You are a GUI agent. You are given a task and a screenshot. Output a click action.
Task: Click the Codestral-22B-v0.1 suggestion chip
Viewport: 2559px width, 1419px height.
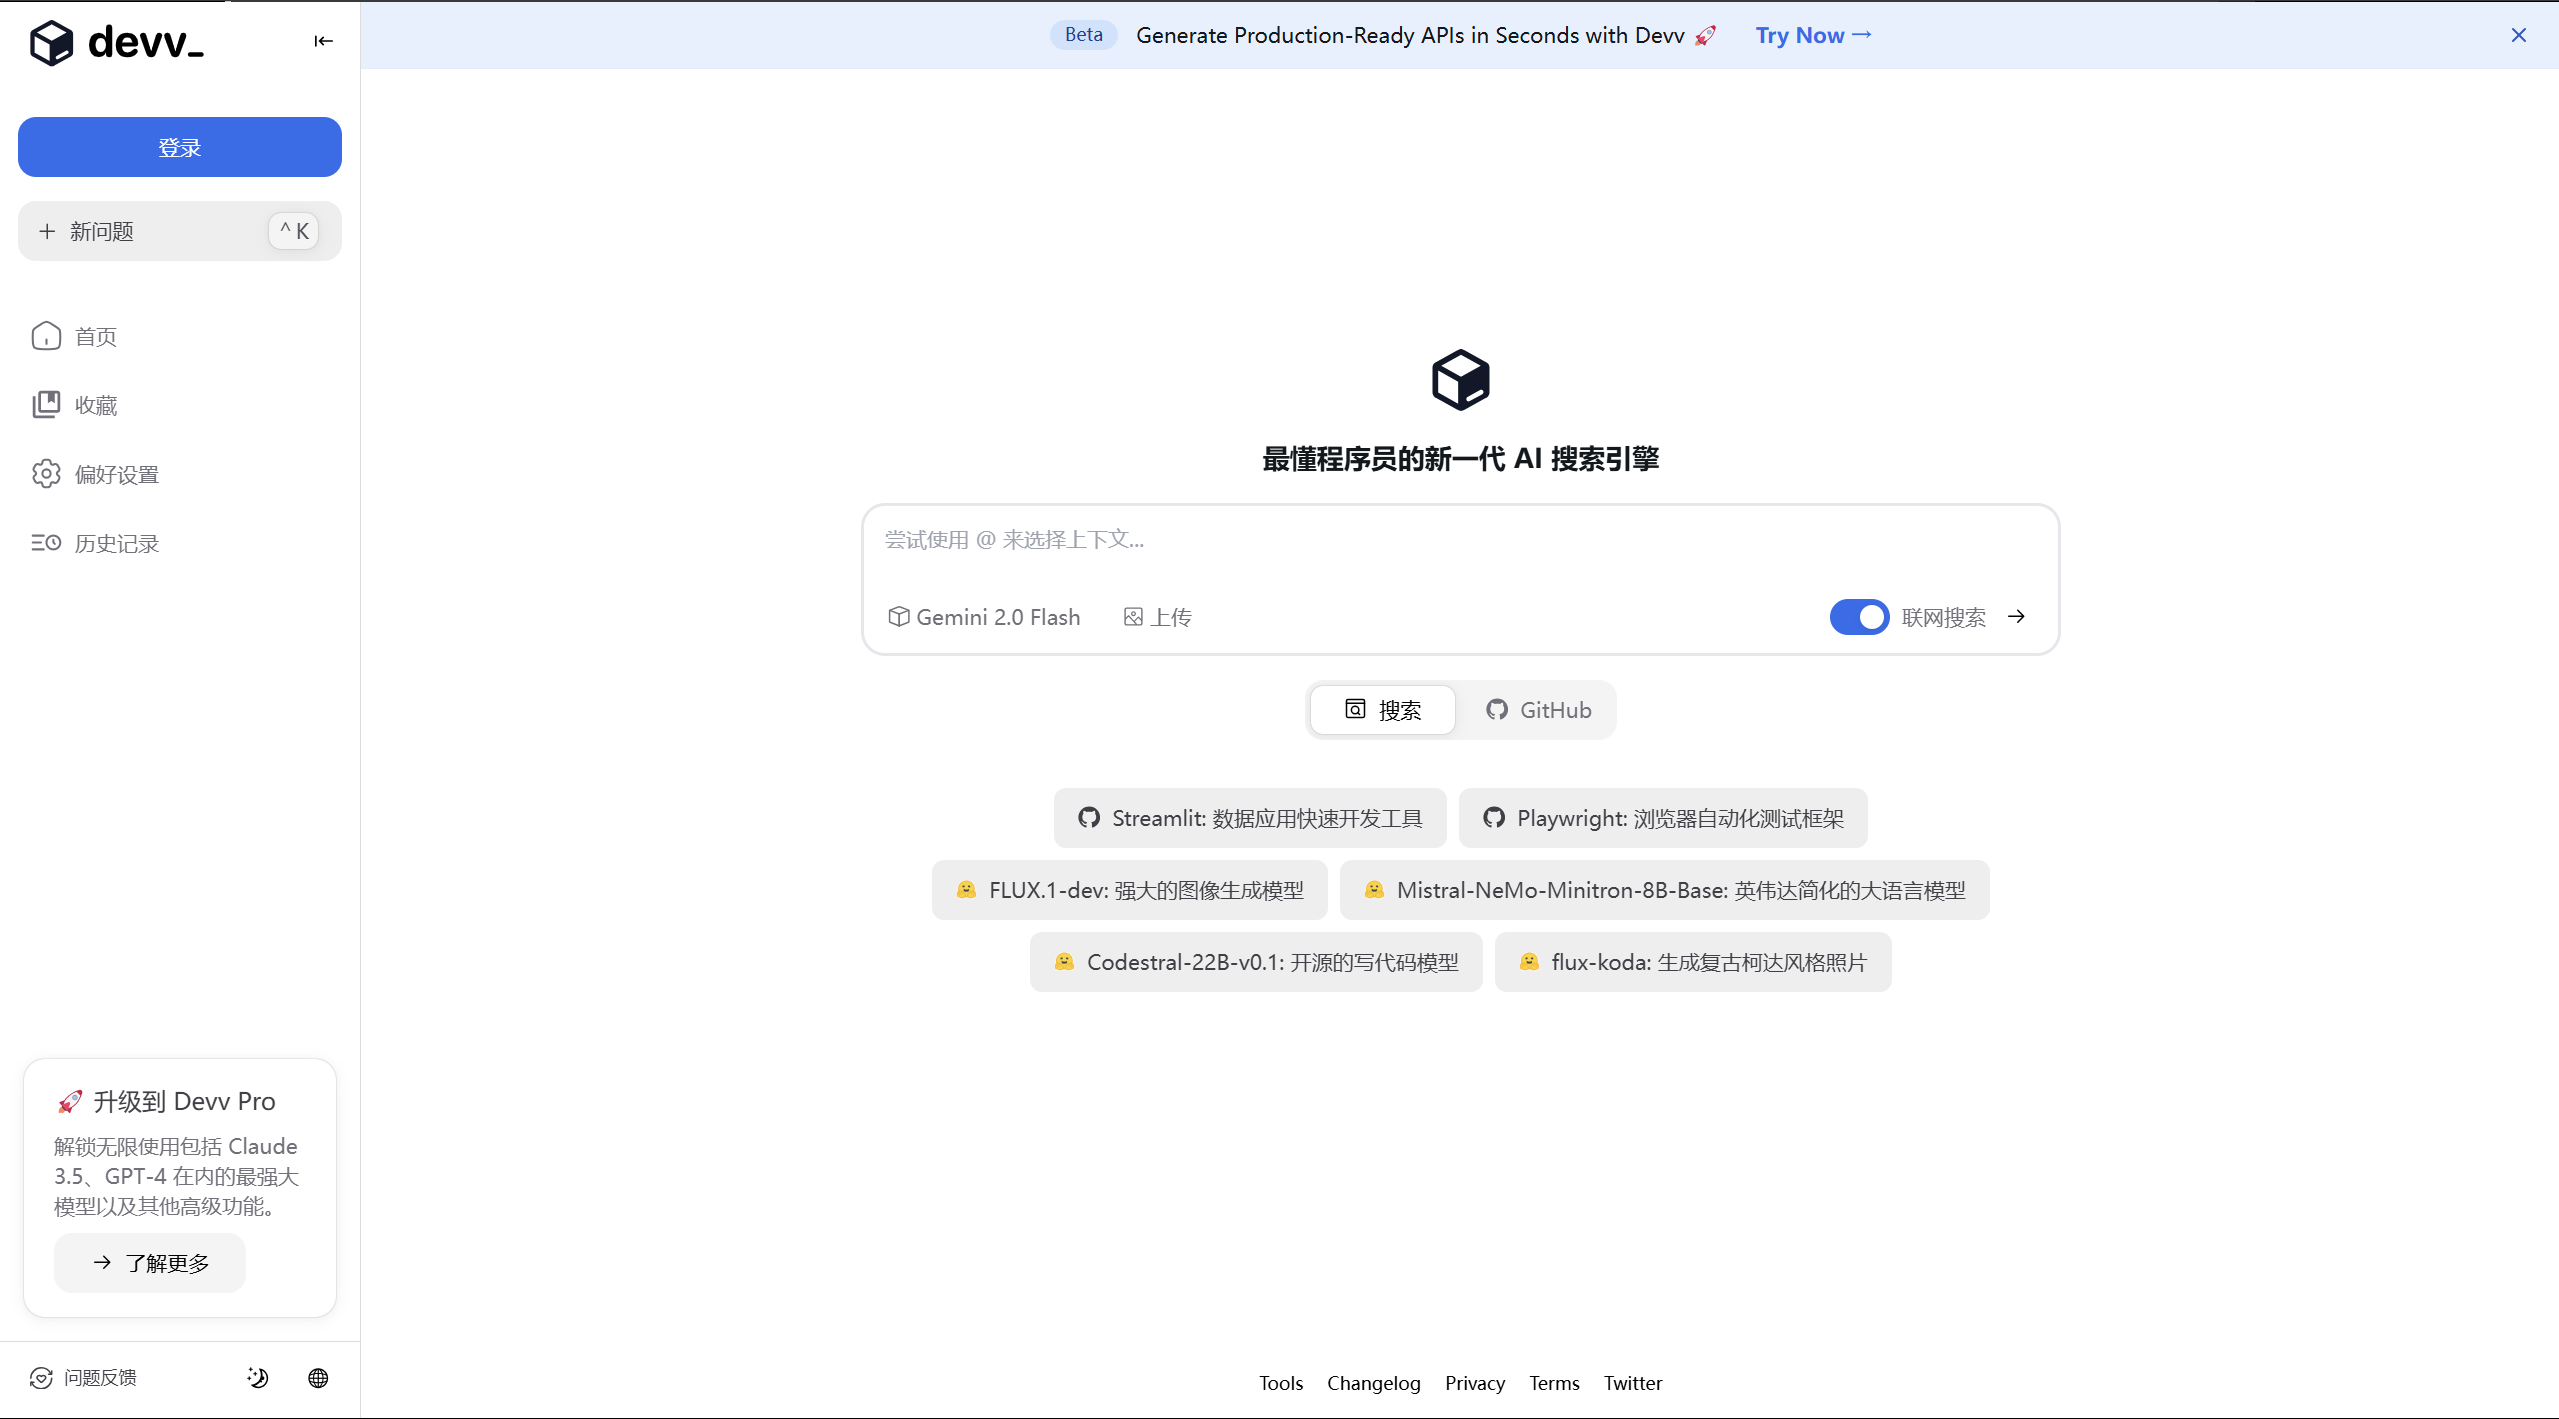(x=1256, y=962)
